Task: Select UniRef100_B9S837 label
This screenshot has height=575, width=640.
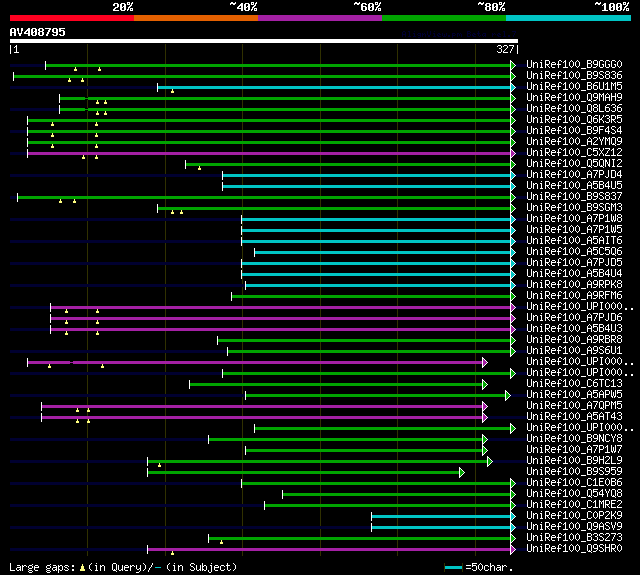Action: pos(574,197)
